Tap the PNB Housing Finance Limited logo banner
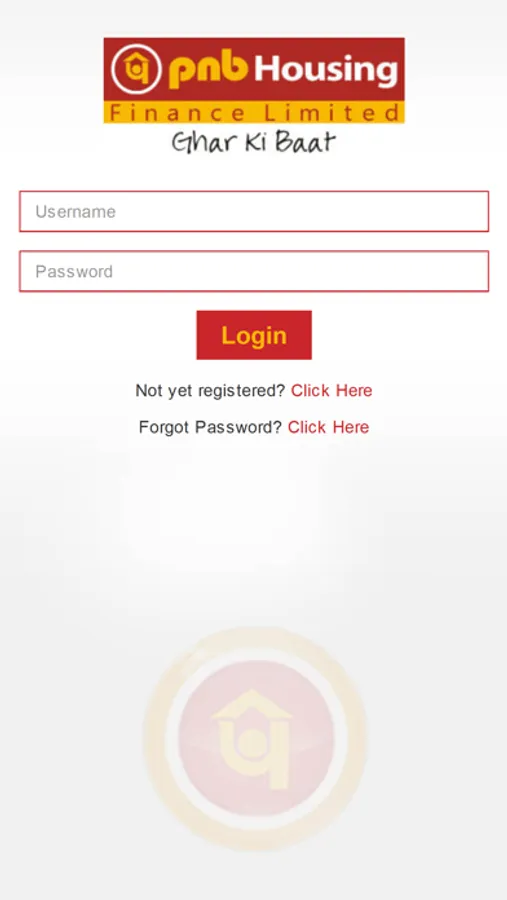Viewport: 507px width, 900px height. point(254,80)
